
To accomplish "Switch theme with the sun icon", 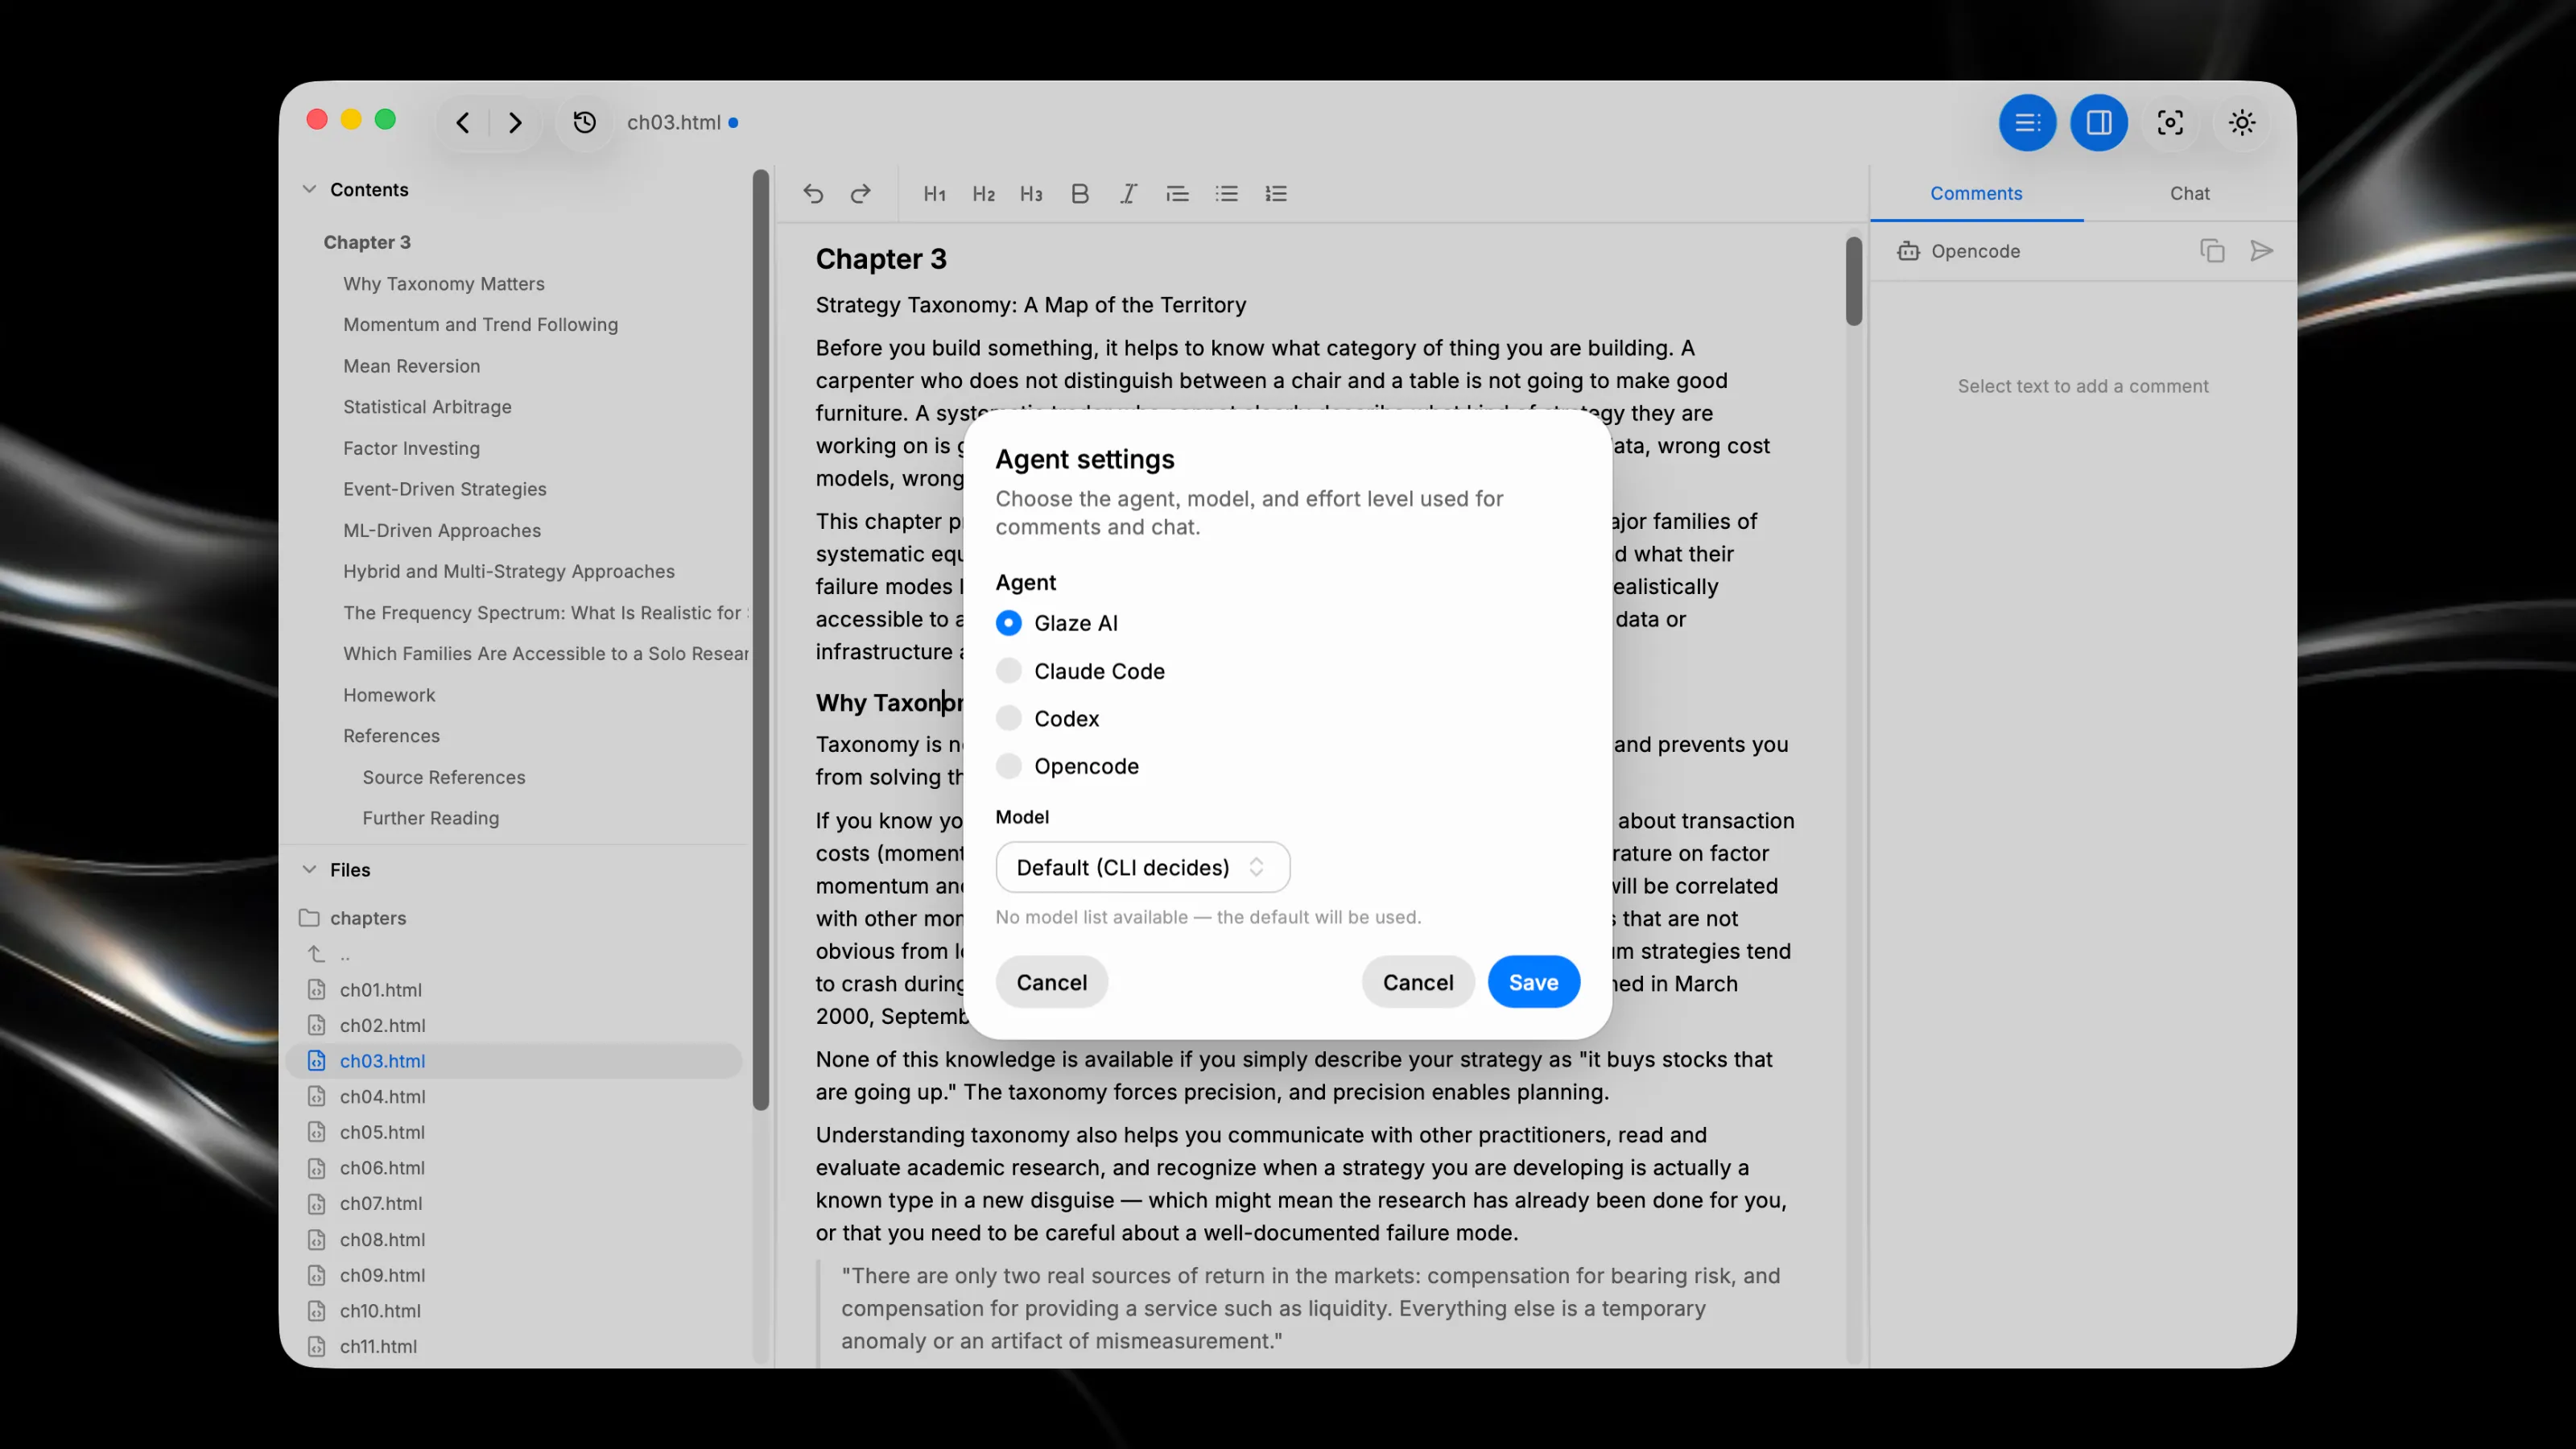I will [2241, 122].
